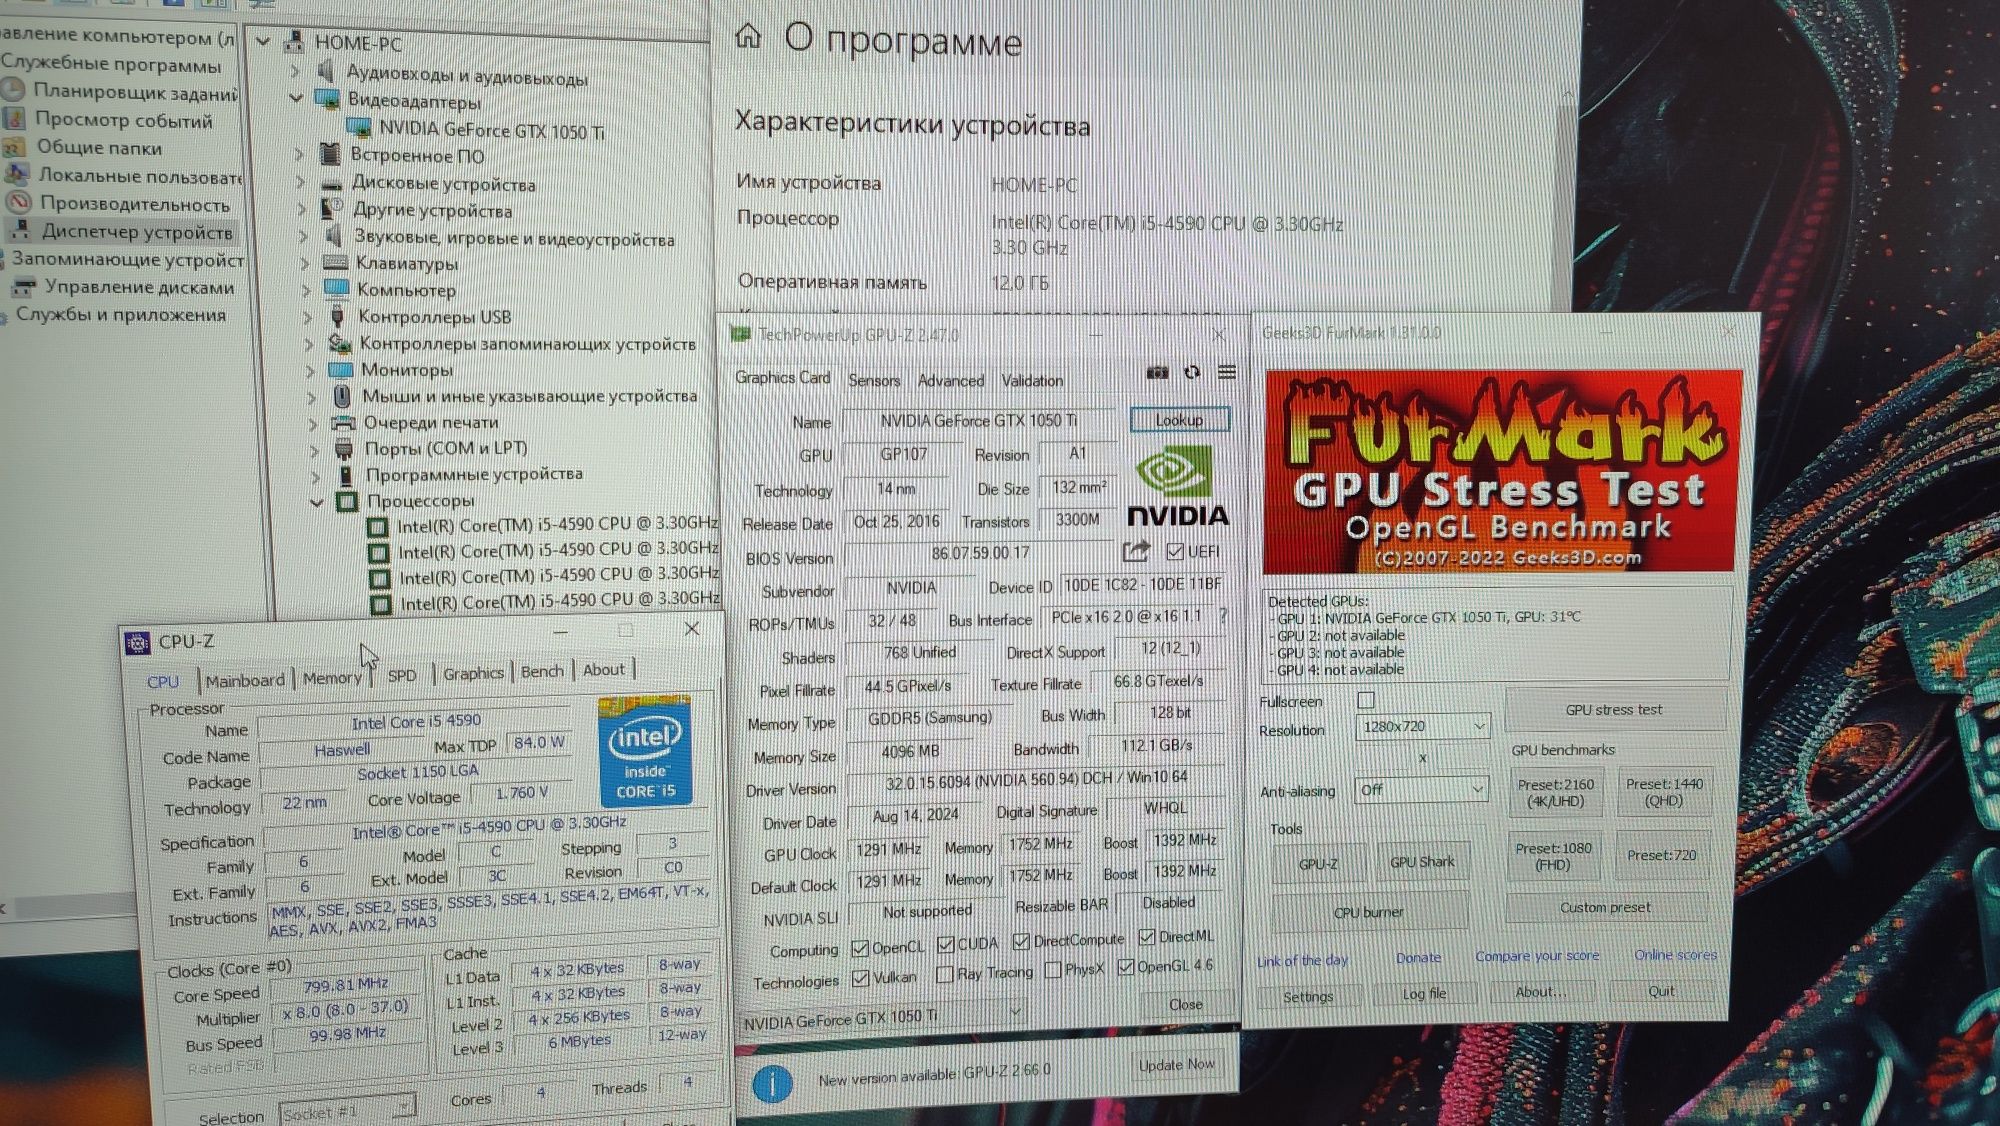Open the Mainboard tab in CPU-Z
The height and width of the screenshot is (1126, 2000).
coord(245,680)
